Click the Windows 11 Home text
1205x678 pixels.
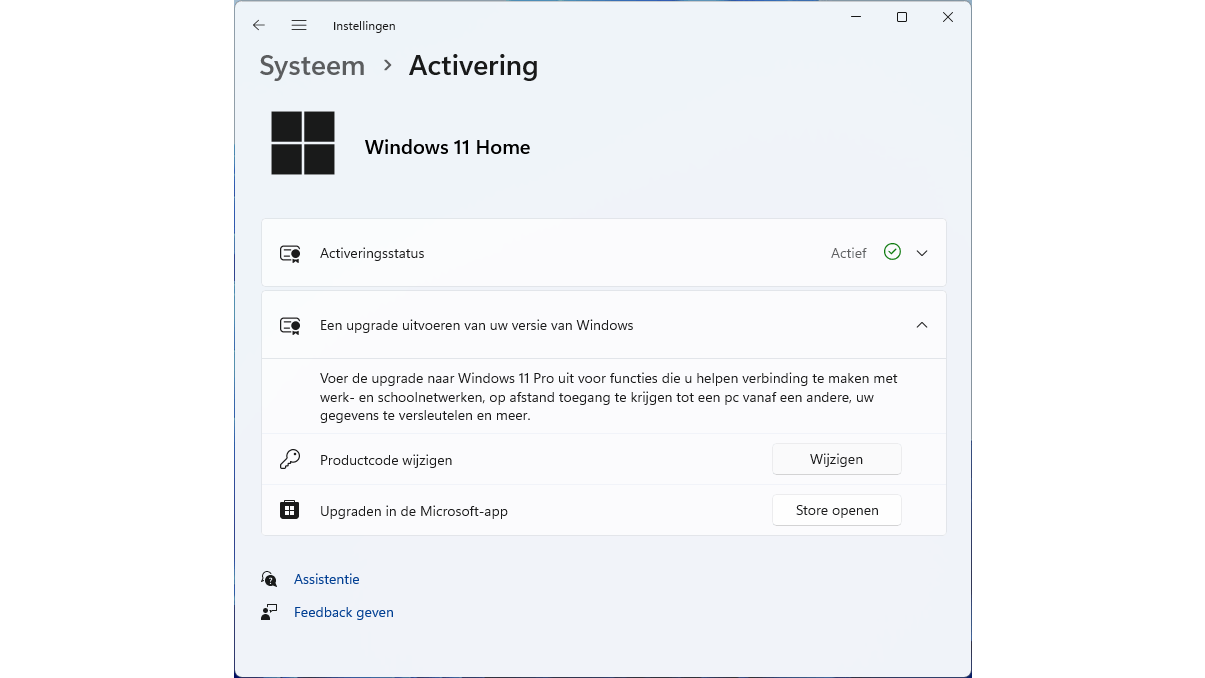(447, 147)
